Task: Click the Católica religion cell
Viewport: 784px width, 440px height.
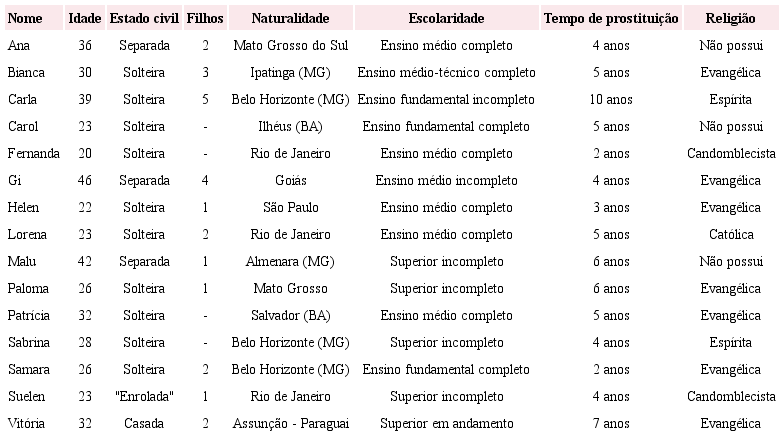Action: (730, 235)
